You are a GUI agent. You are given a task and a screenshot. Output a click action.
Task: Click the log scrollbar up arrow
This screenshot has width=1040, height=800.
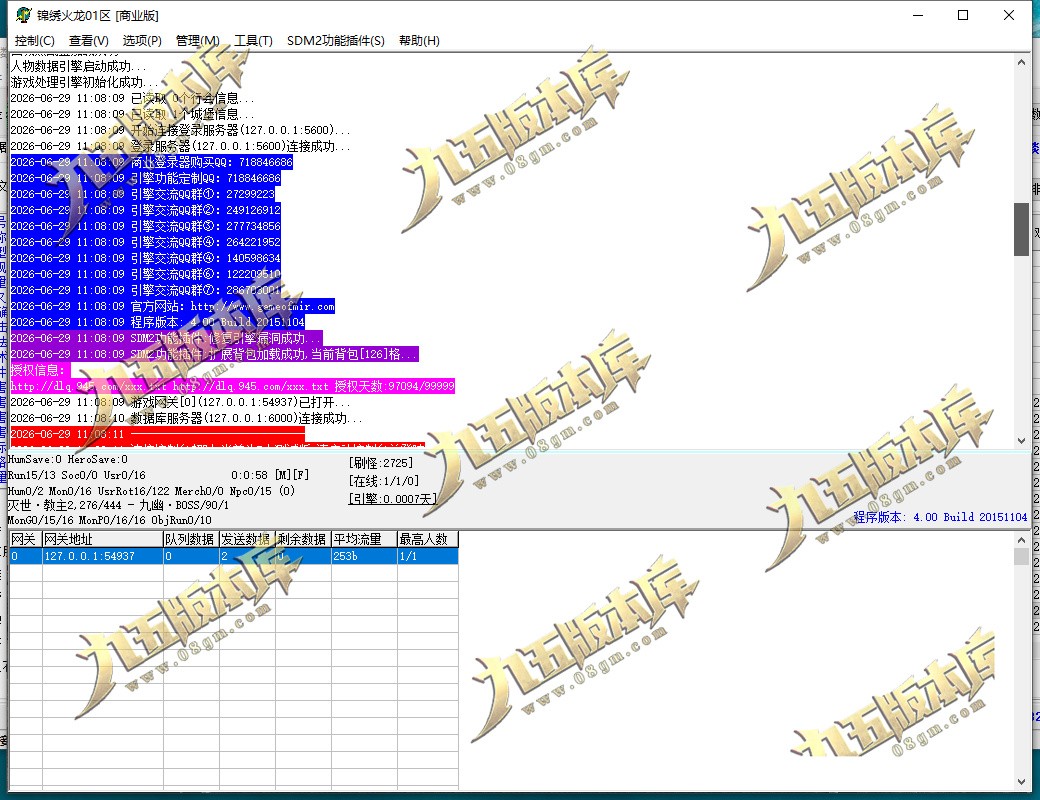tap(1021, 62)
